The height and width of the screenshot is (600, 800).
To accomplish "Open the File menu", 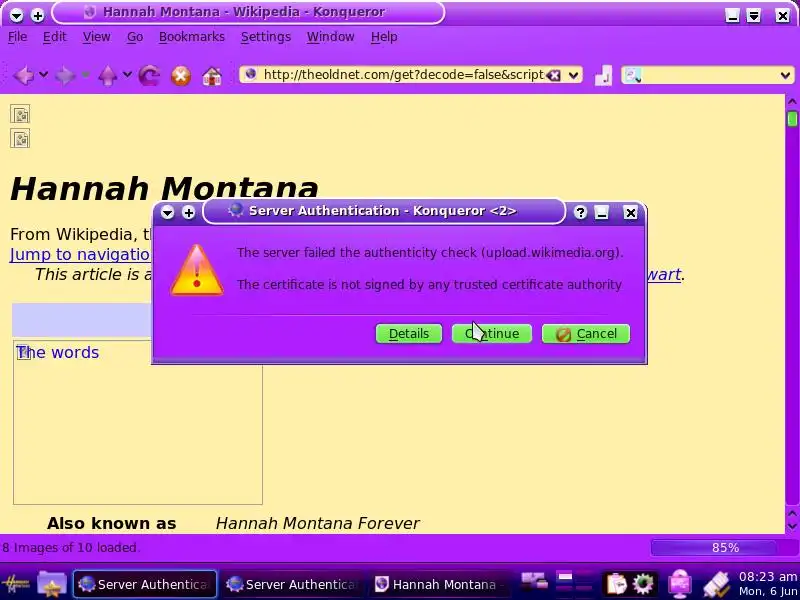I will click(x=17, y=37).
